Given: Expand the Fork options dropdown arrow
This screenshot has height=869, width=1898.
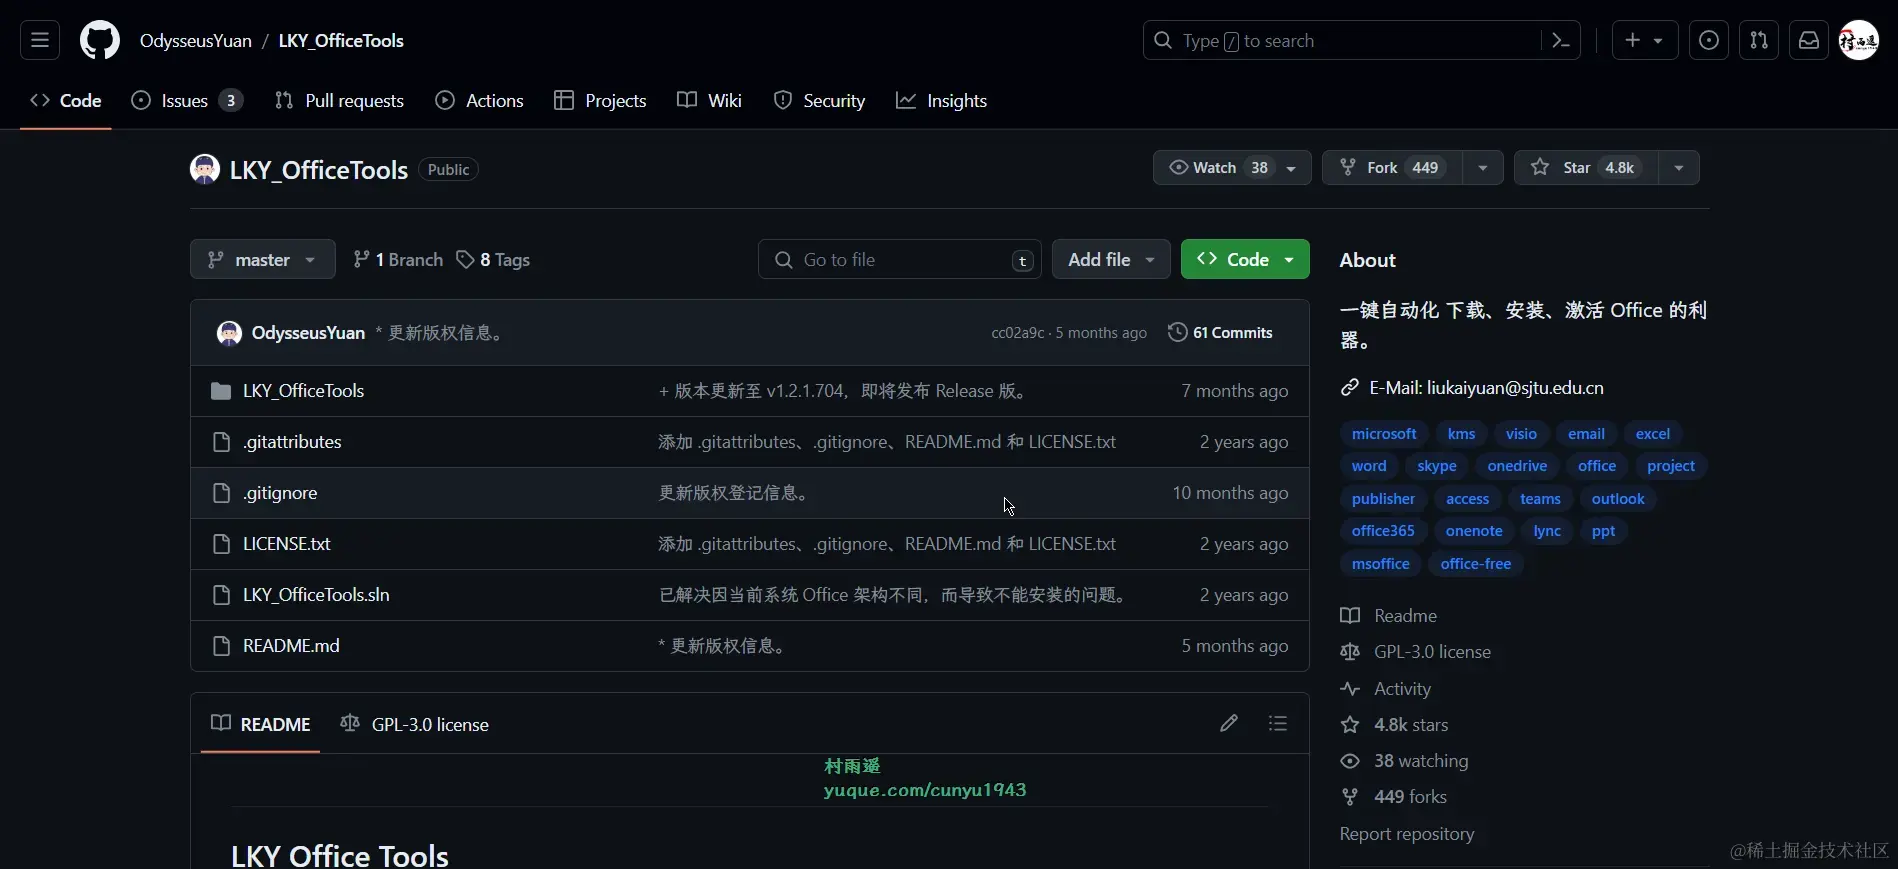Looking at the screenshot, I should 1483,168.
